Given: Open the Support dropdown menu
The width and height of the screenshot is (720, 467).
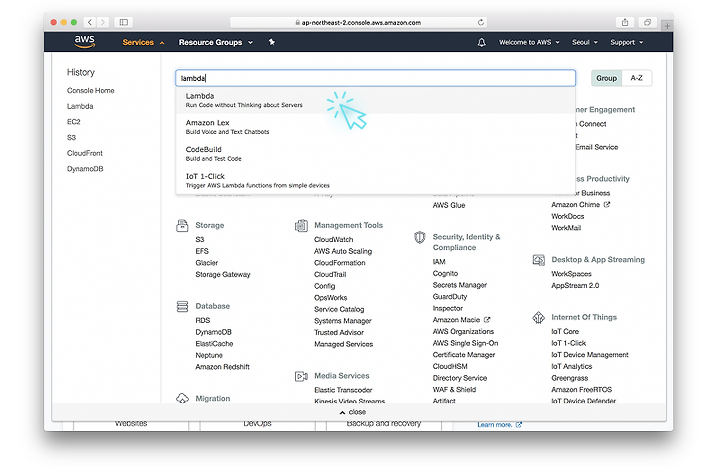Looking at the screenshot, I should point(626,42).
